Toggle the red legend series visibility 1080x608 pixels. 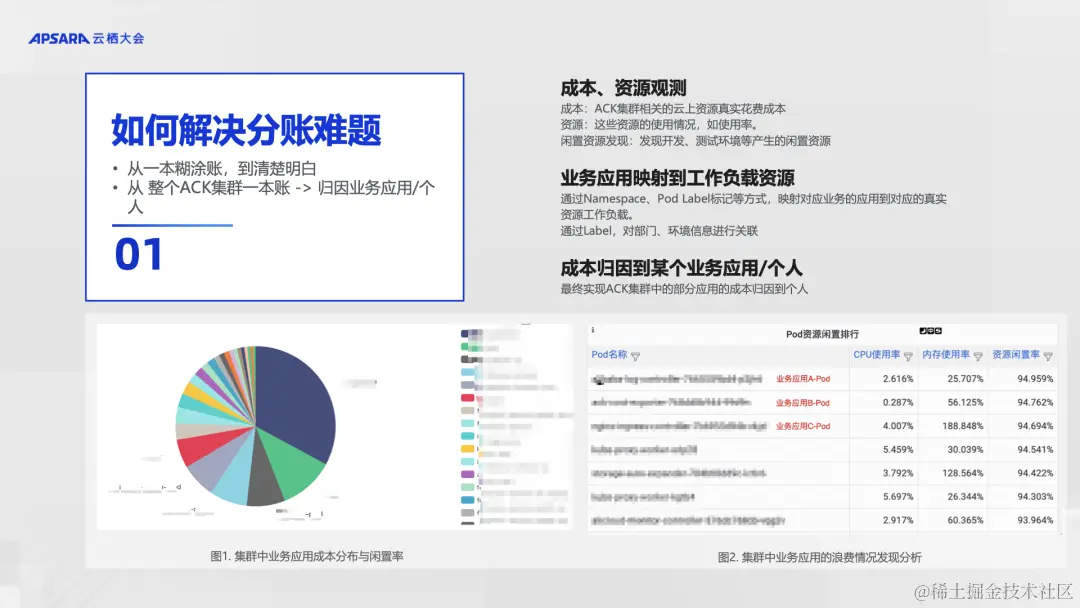465,397
